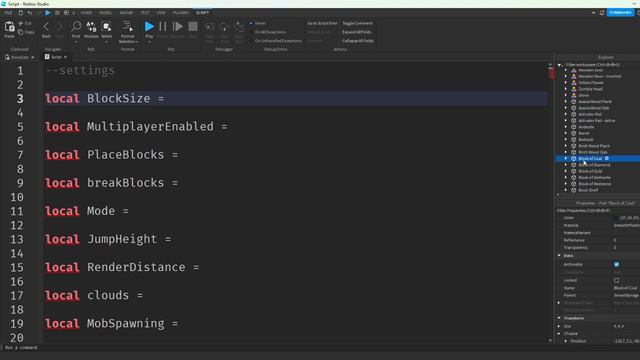
Task: Click the Expand All Folds button
Action: pyautogui.click(x=357, y=32)
